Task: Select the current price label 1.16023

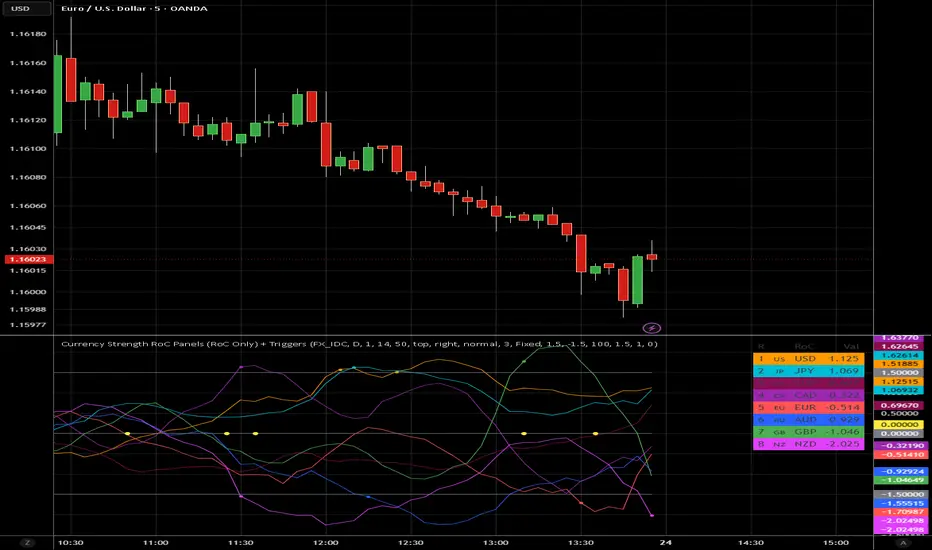Action: coord(28,259)
